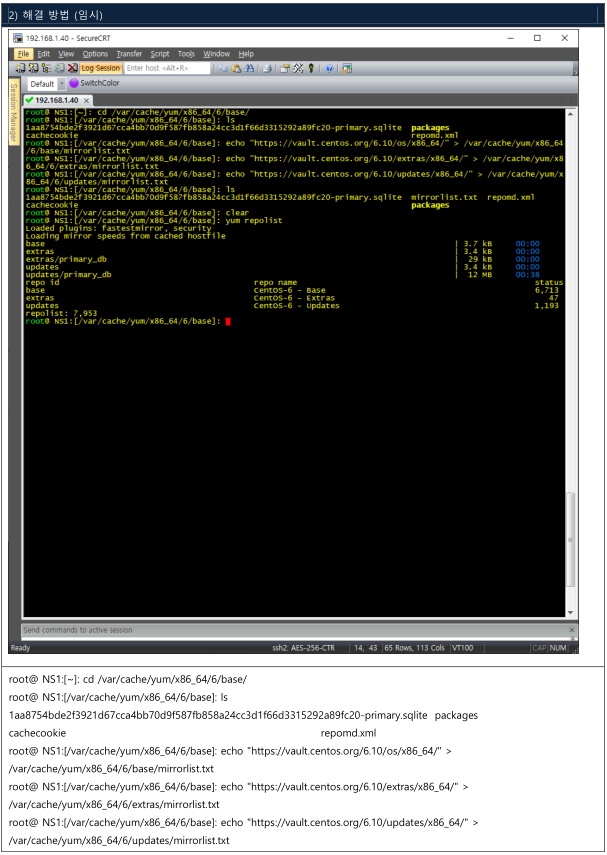
Task: Click the purple SwitchColor button
Action: (94, 84)
